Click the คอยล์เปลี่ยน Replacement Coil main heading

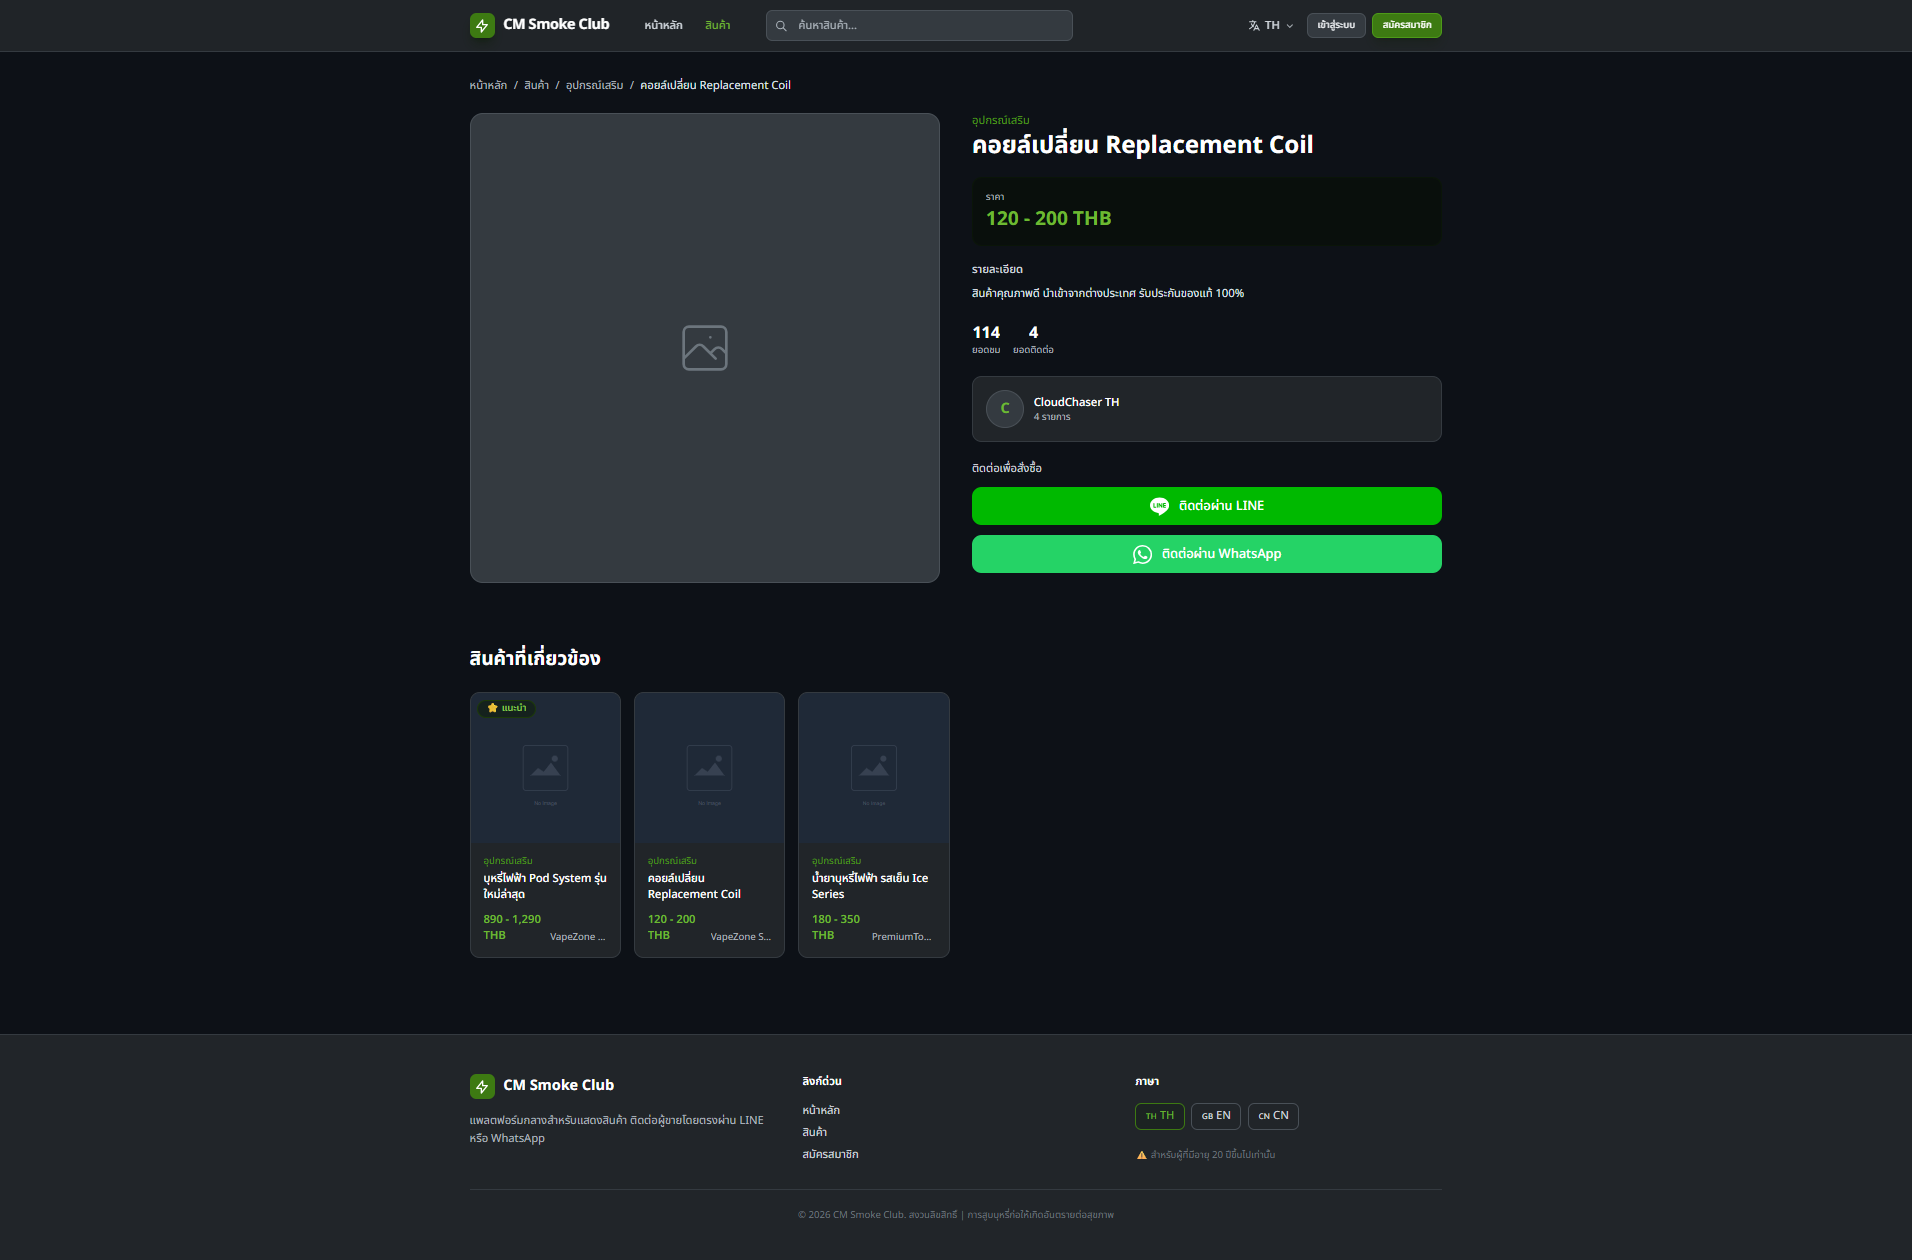[x=1142, y=146]
